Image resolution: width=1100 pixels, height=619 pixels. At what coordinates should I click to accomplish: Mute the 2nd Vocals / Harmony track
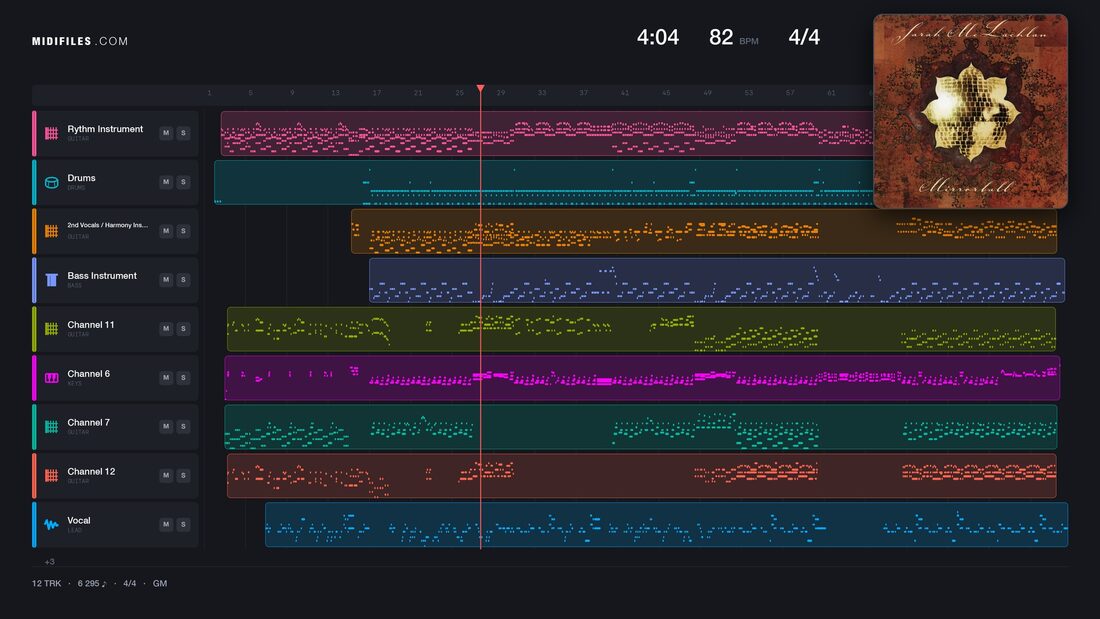(166, 231)
